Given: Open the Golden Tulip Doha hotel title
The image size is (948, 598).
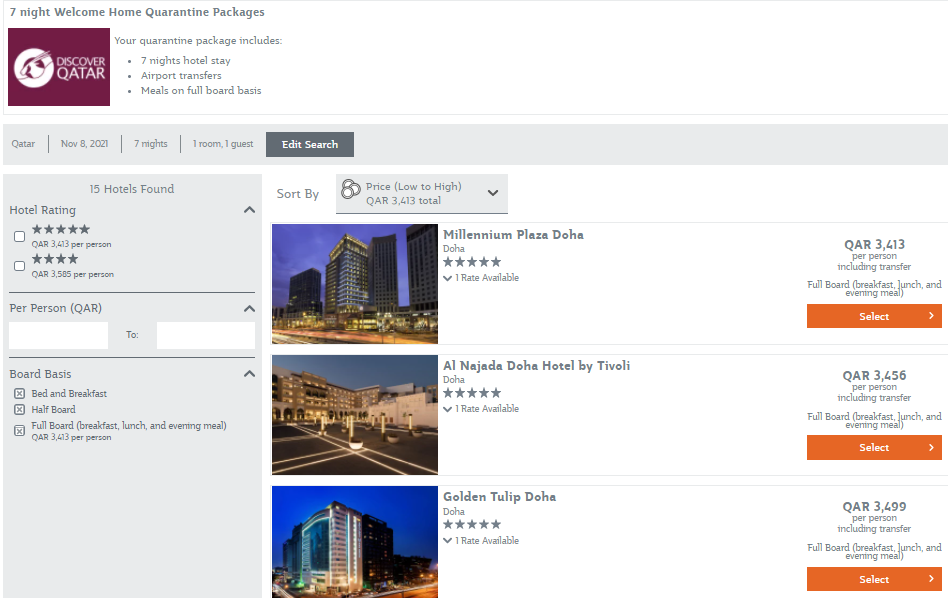Looking at the screenshot, I should tap(499, 497).
